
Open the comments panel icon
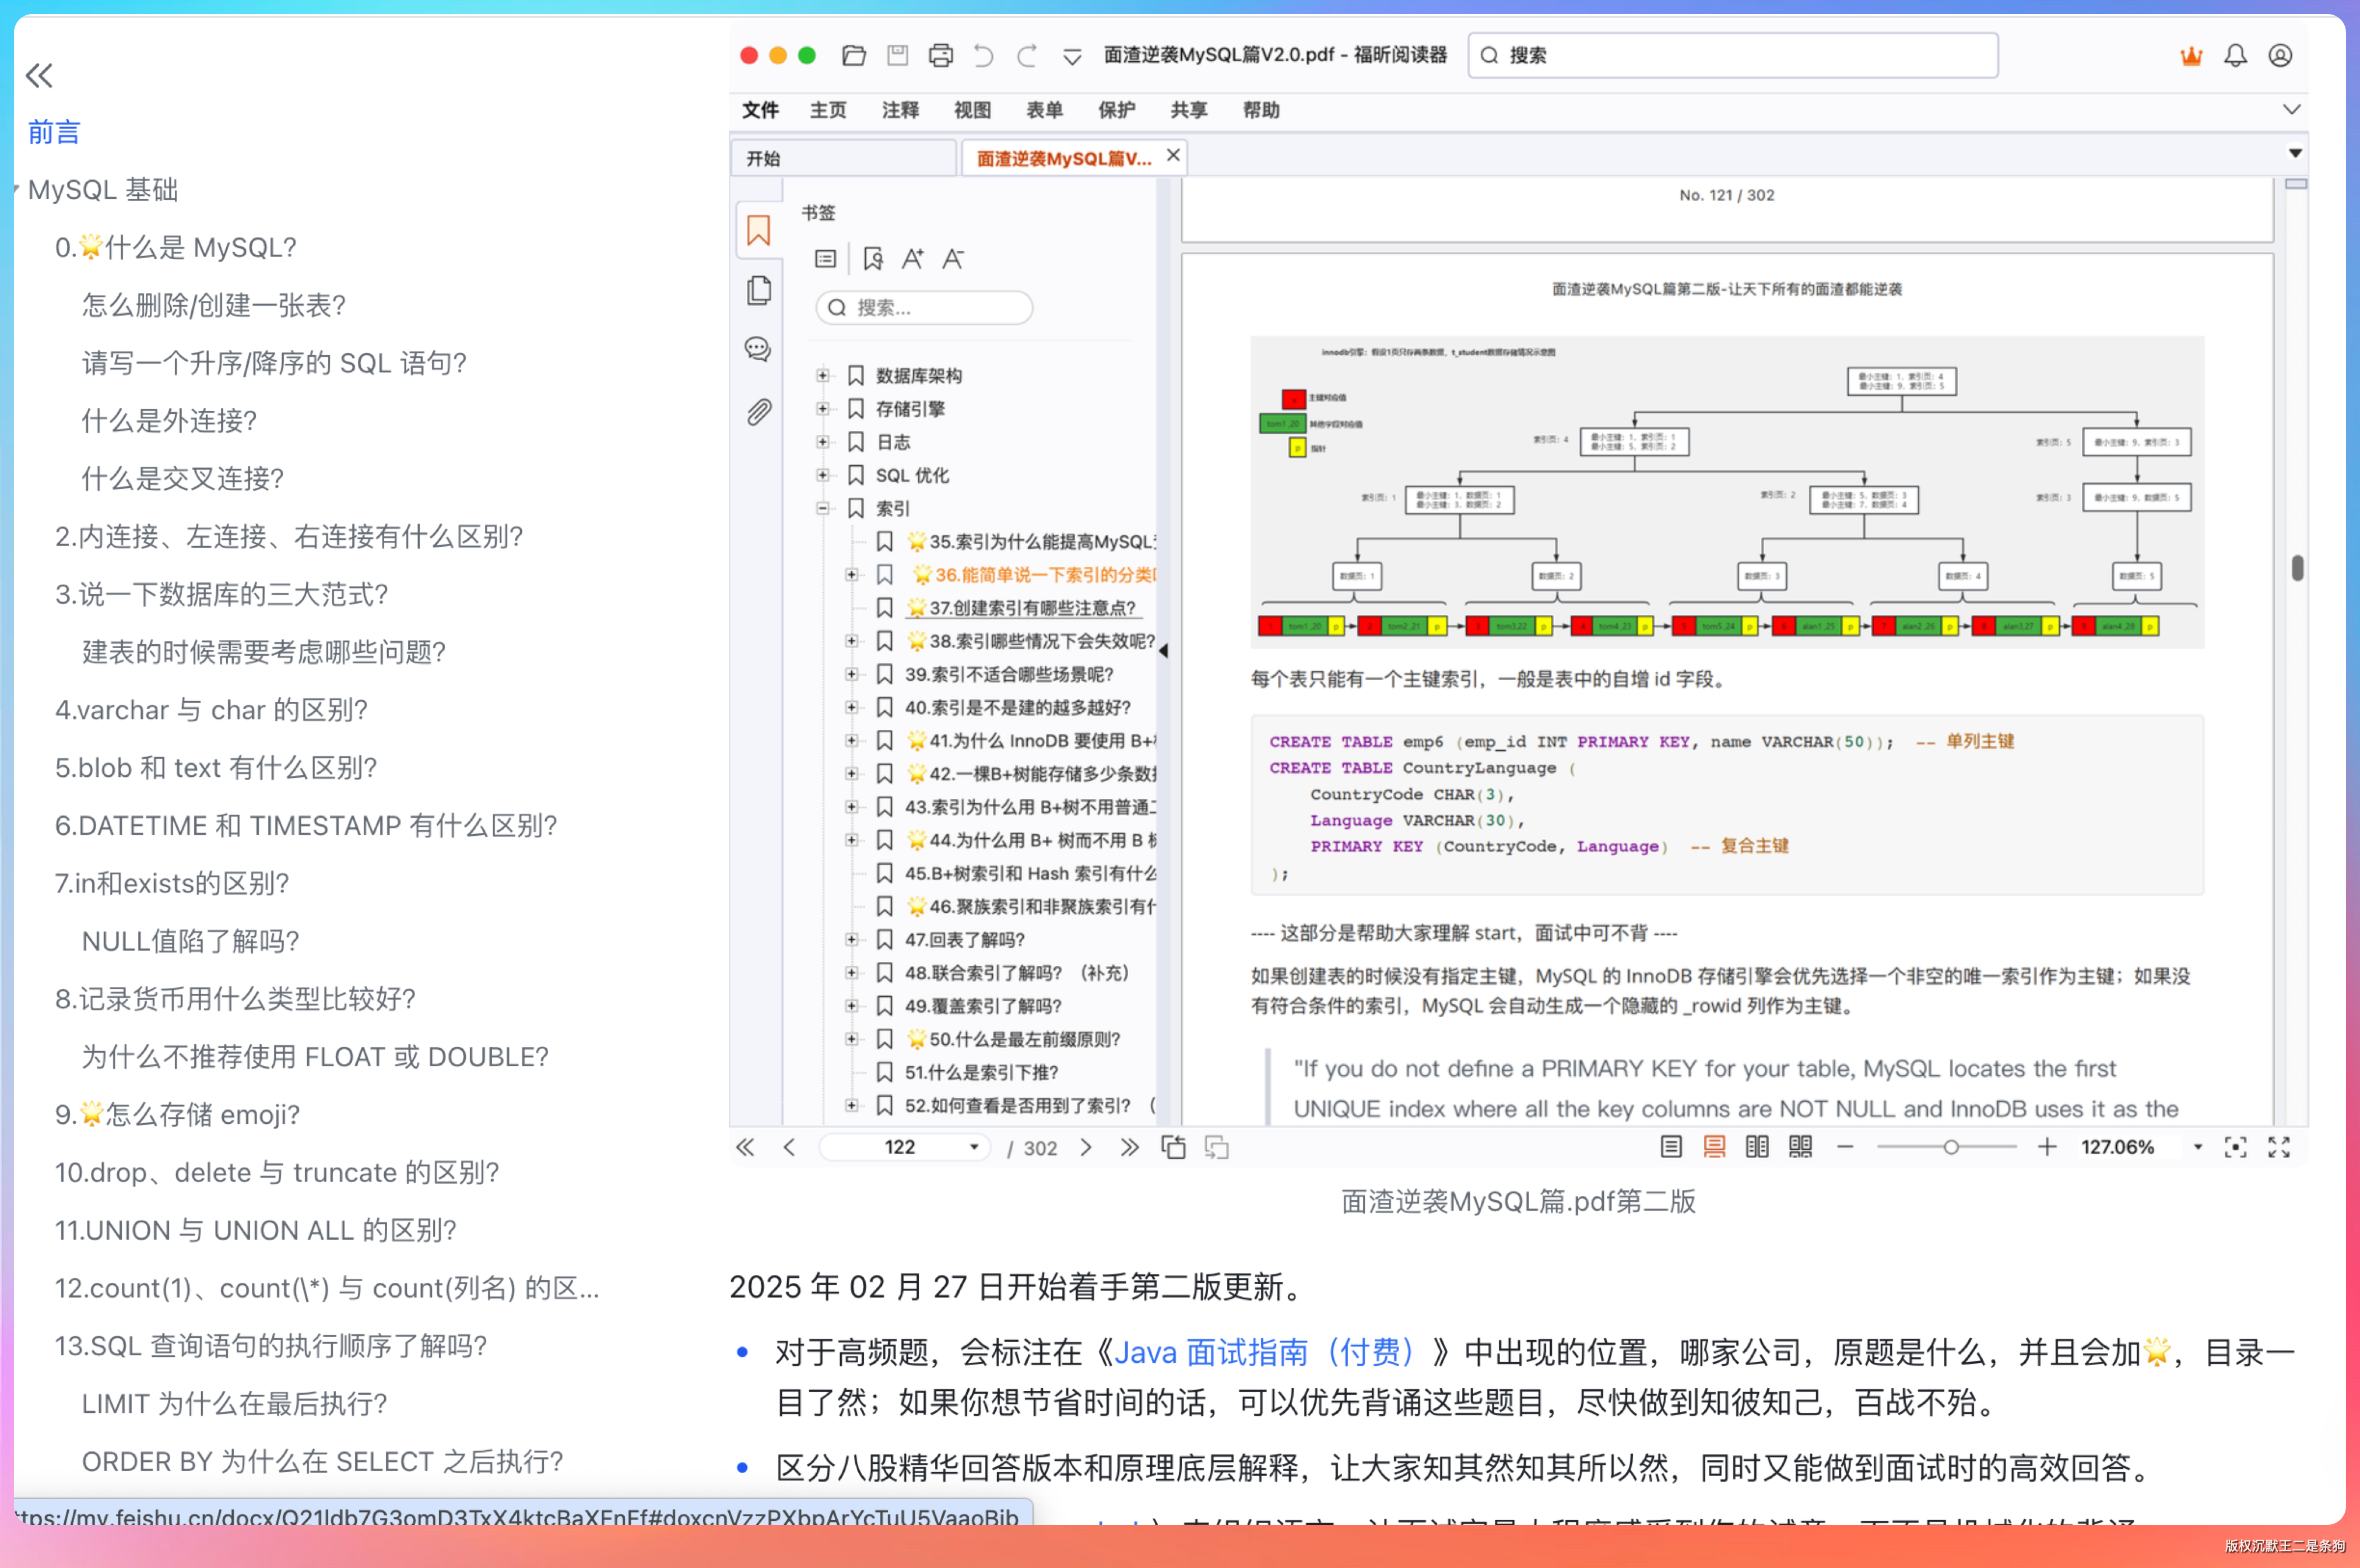[x=758, y=349]
